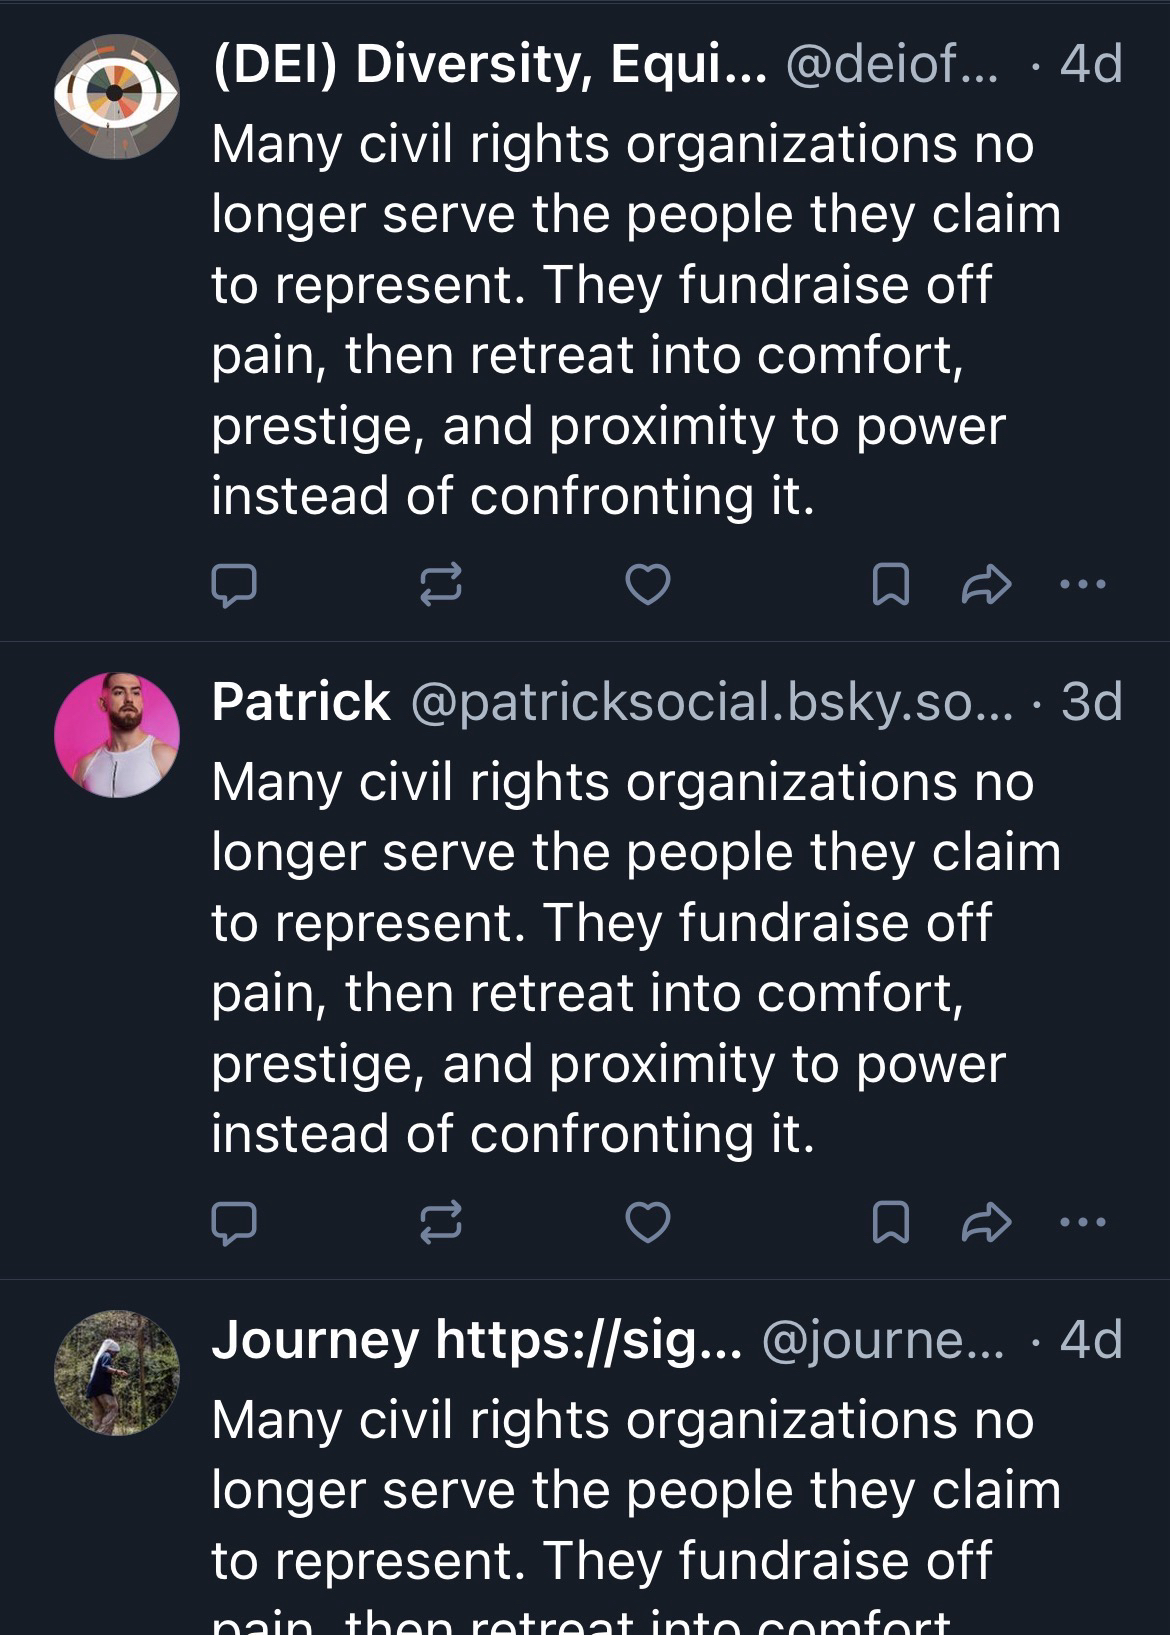Repost the DEI Diversity post
The width and height of the screenshot is (1170, 1635).
tap(440, 584)
